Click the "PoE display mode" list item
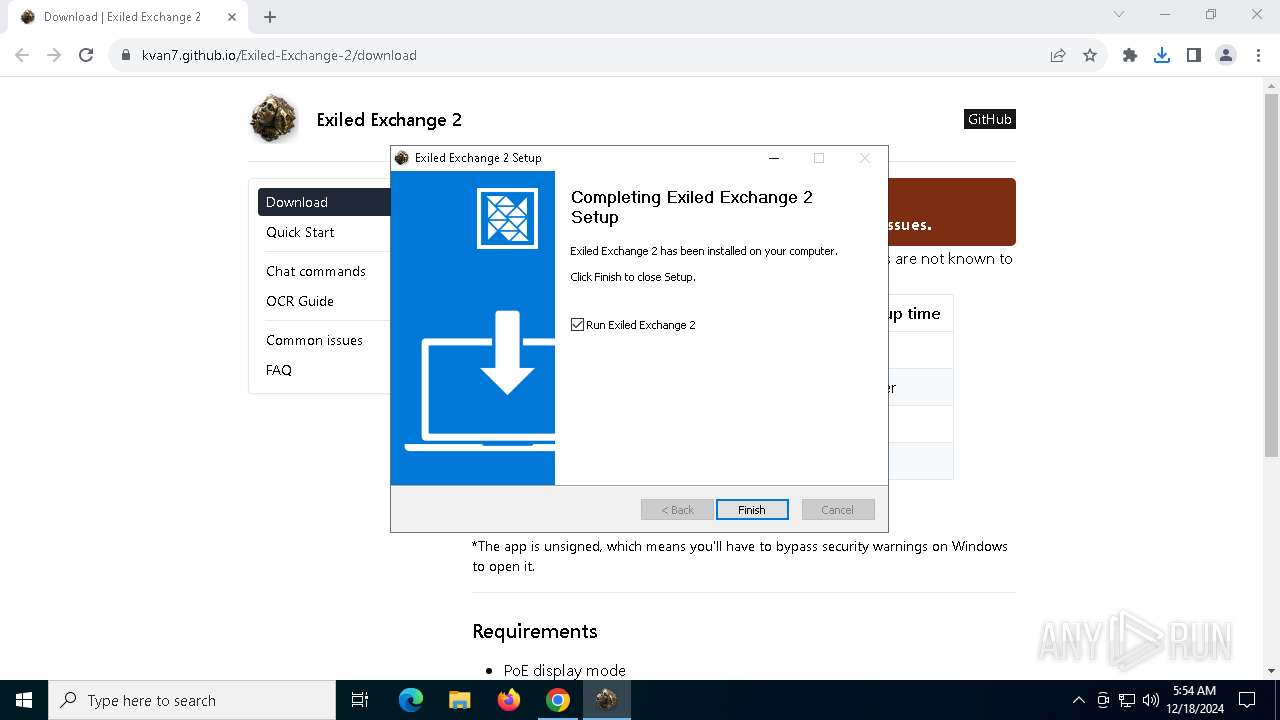 (565, 670)
